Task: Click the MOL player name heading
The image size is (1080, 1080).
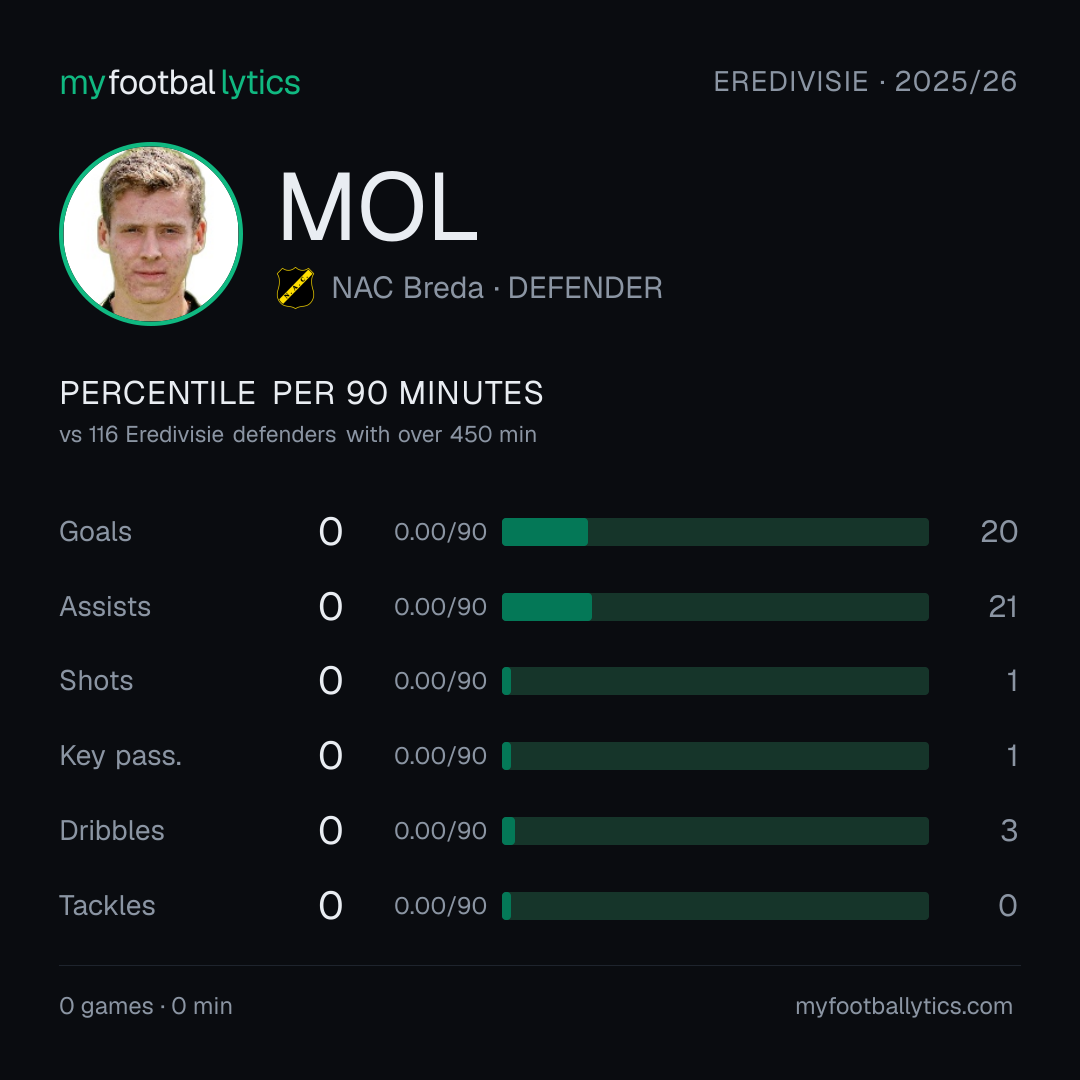Action: point(378,207)
